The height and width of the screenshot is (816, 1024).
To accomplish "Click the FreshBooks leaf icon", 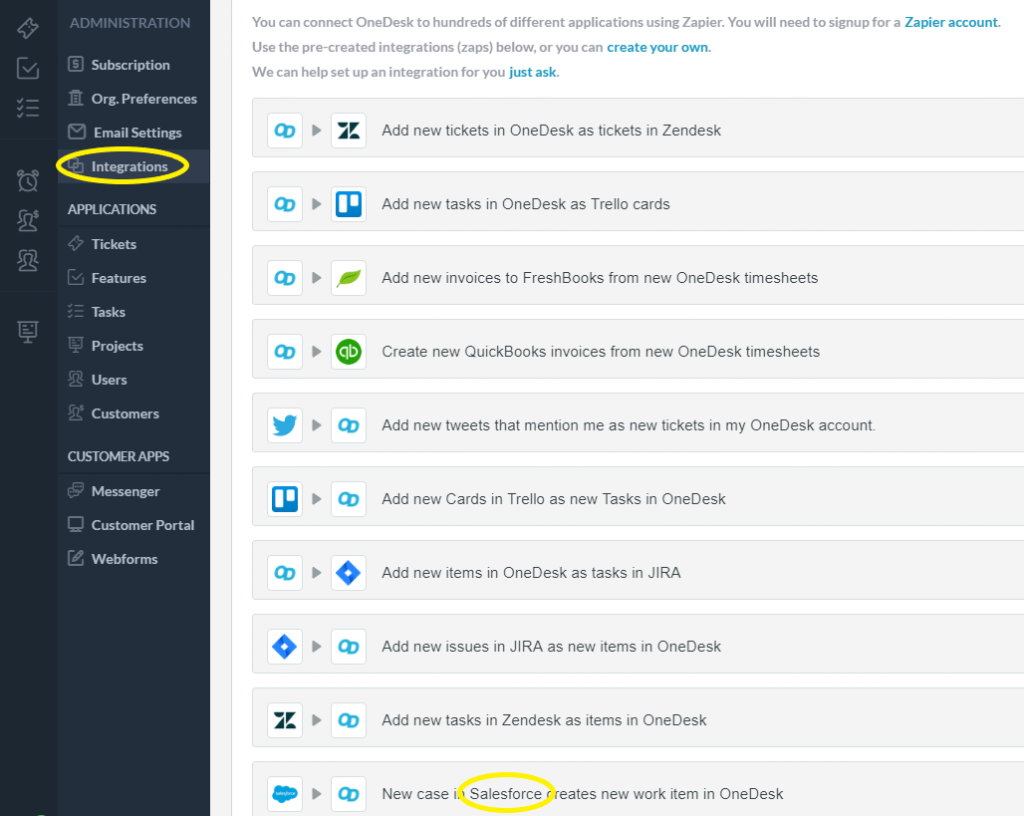I will pos(348,278).
